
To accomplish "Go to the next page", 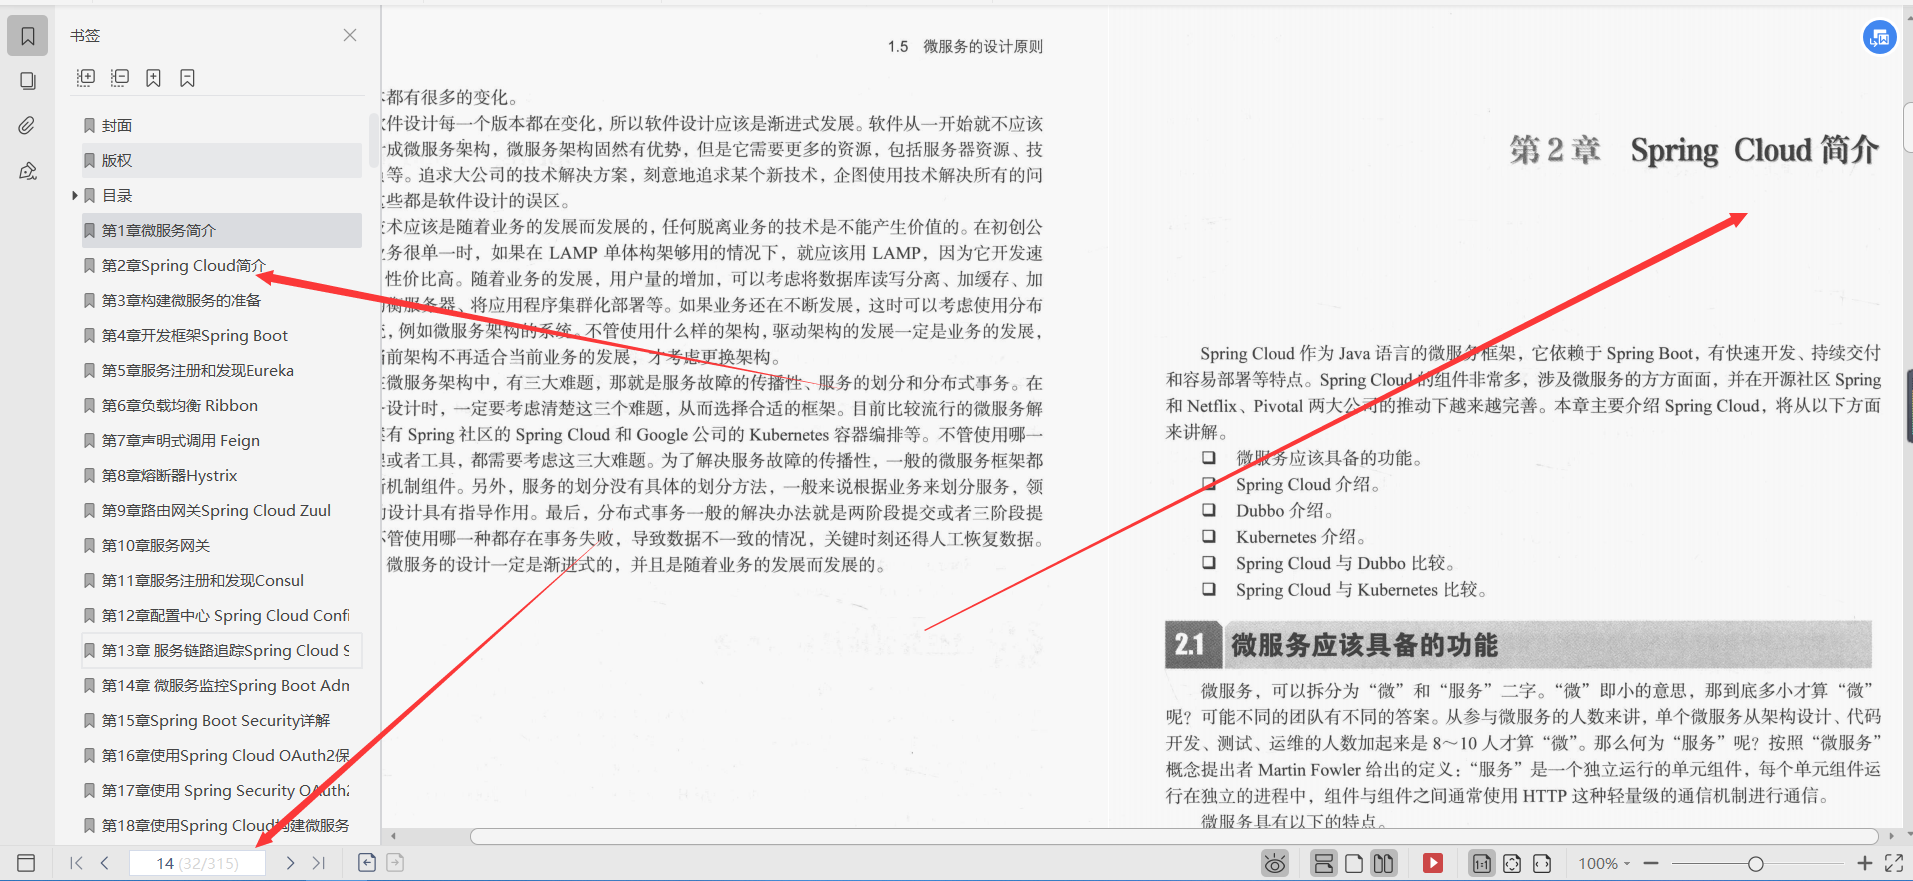I will pos(290,863).
